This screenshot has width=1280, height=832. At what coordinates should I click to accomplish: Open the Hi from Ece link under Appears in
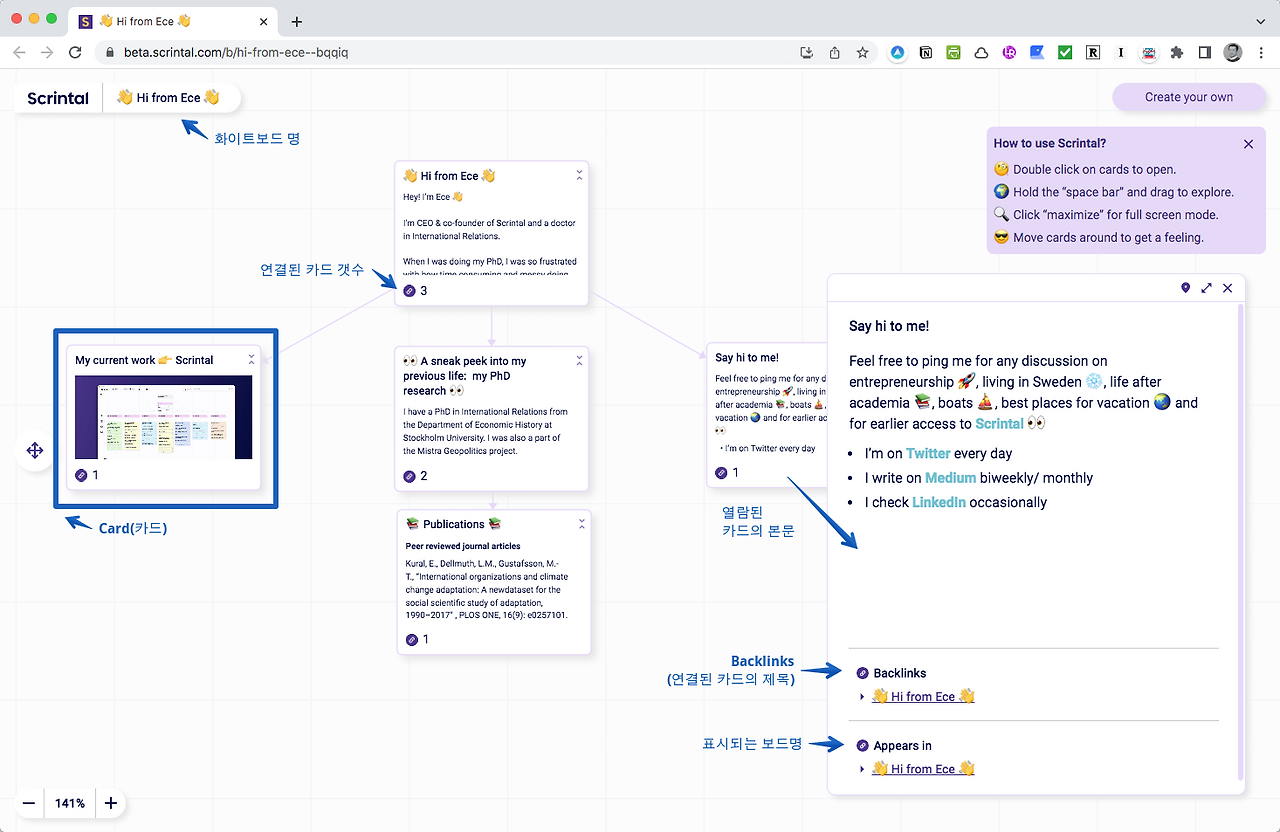[923, 769]
